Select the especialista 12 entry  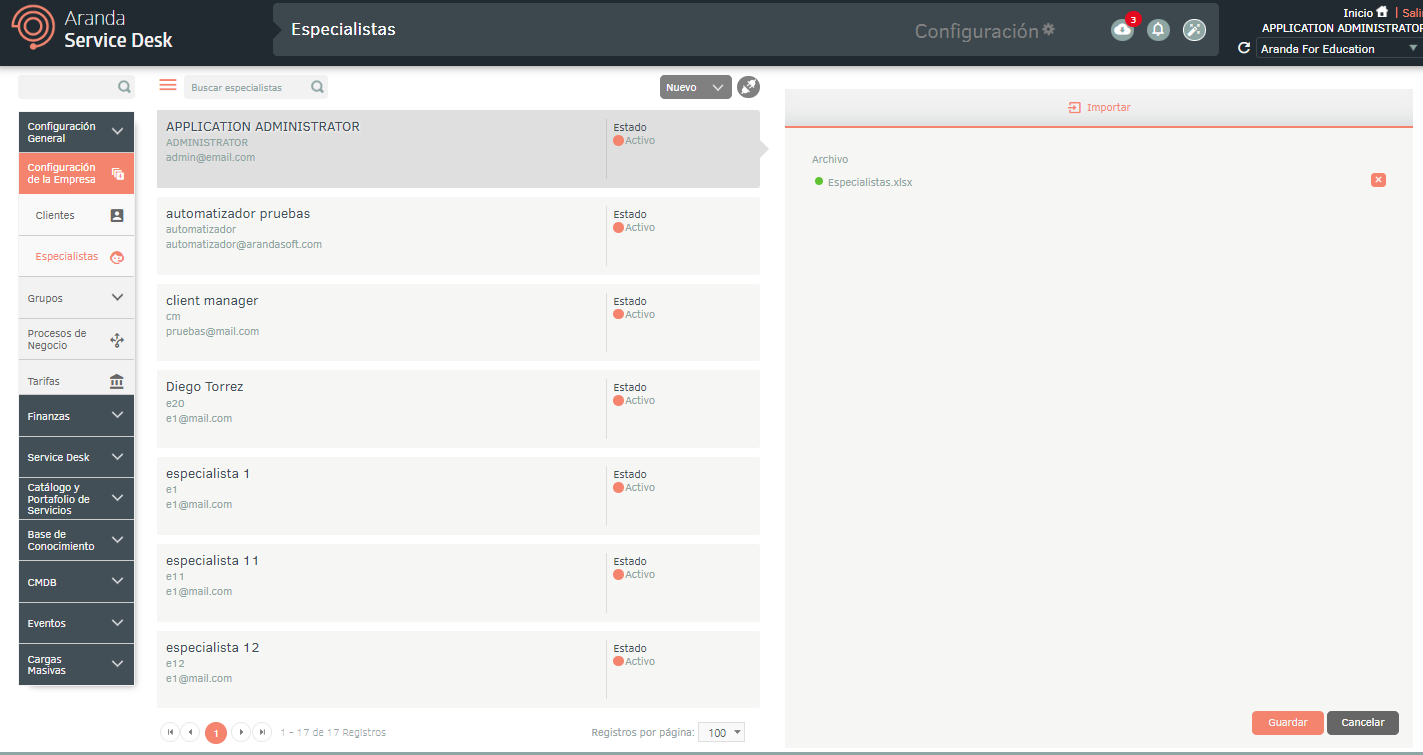pos(458,669)
